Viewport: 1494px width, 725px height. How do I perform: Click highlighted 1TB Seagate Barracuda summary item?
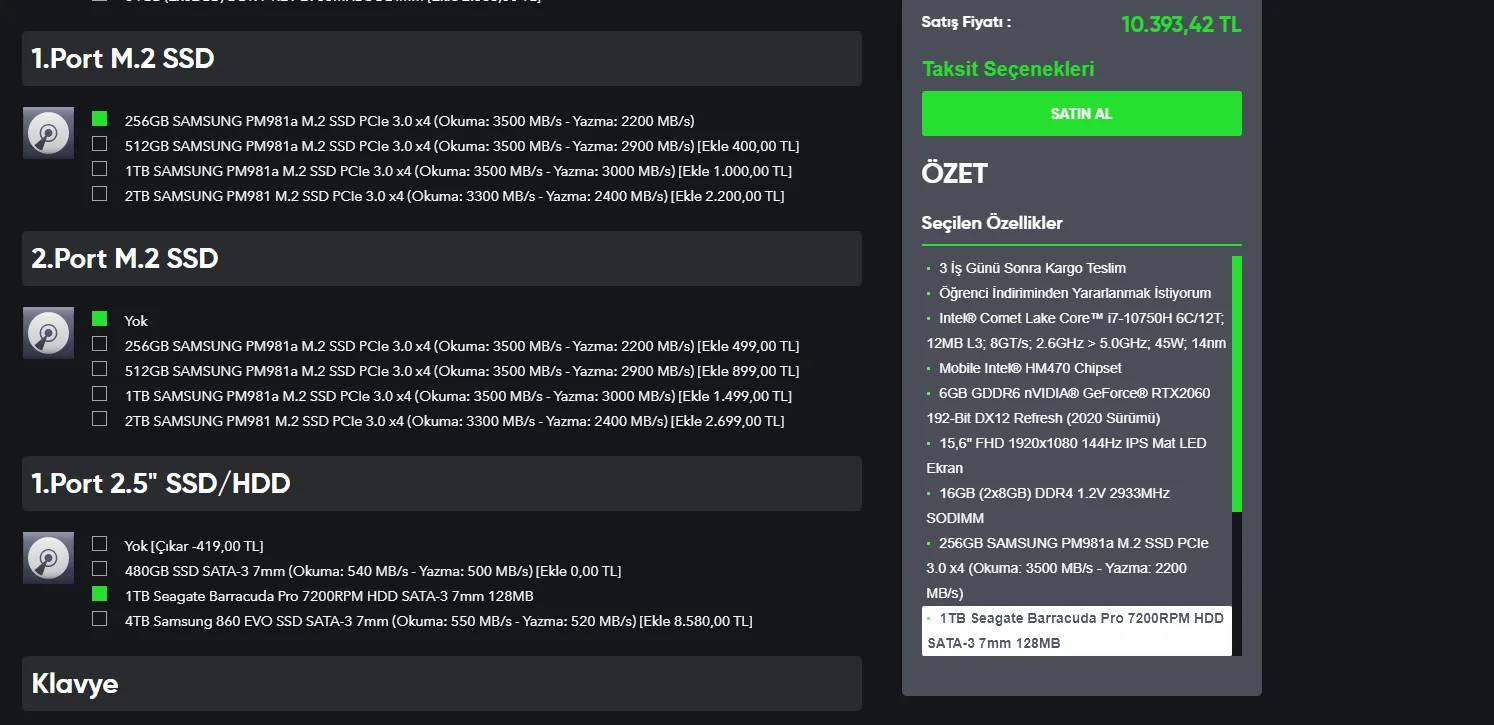tap(1076, 631)
